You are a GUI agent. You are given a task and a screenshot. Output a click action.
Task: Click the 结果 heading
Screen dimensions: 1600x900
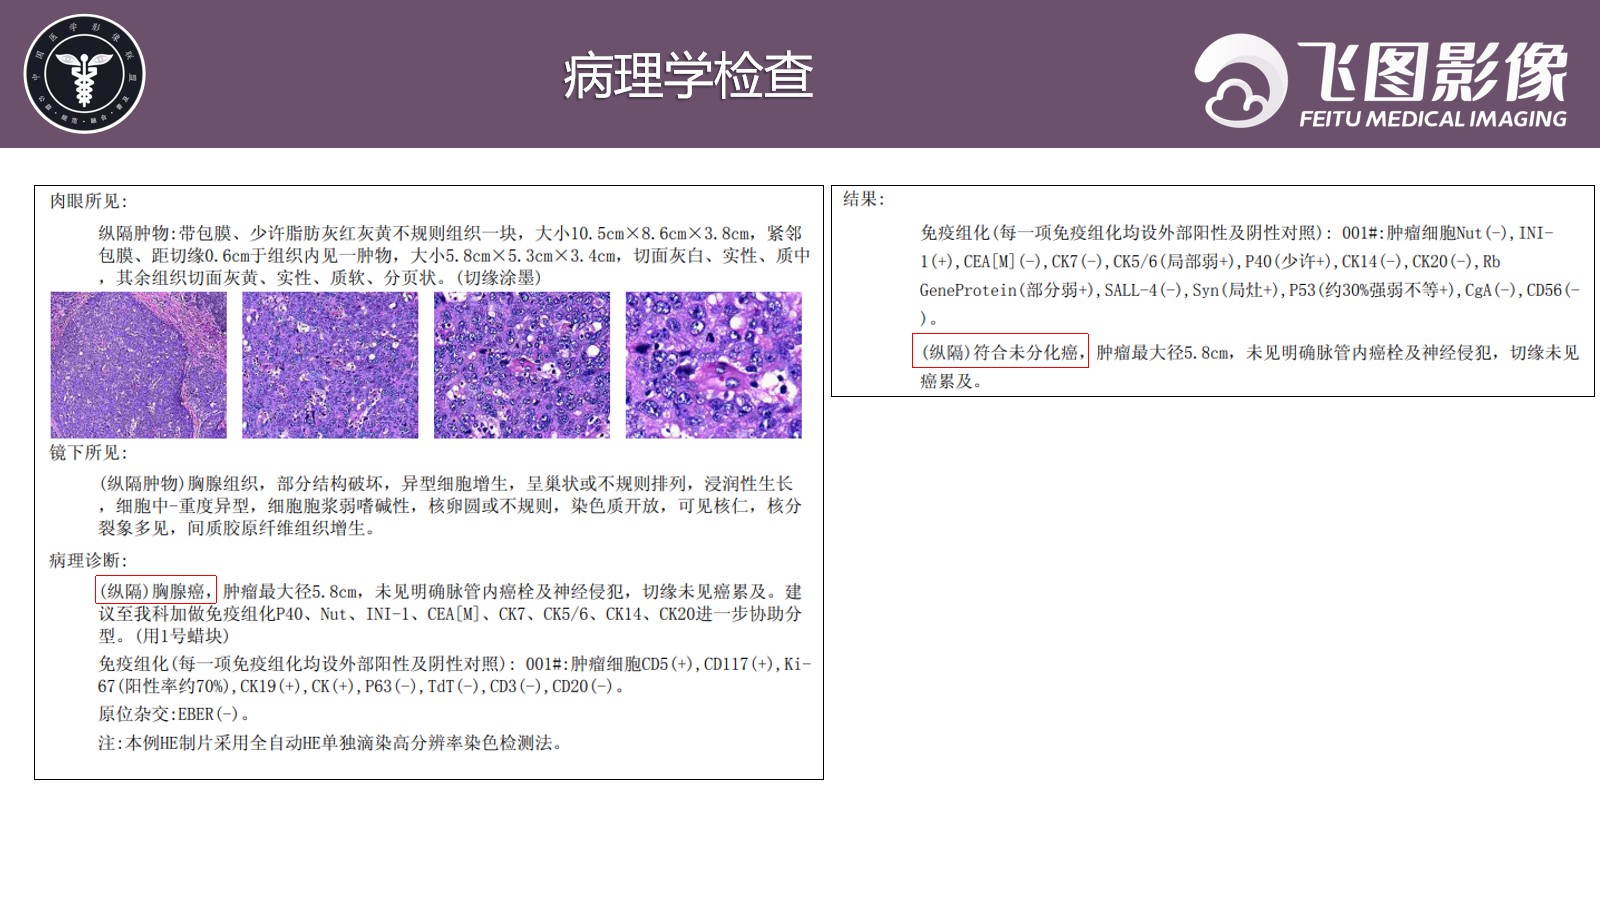[865, 199]
